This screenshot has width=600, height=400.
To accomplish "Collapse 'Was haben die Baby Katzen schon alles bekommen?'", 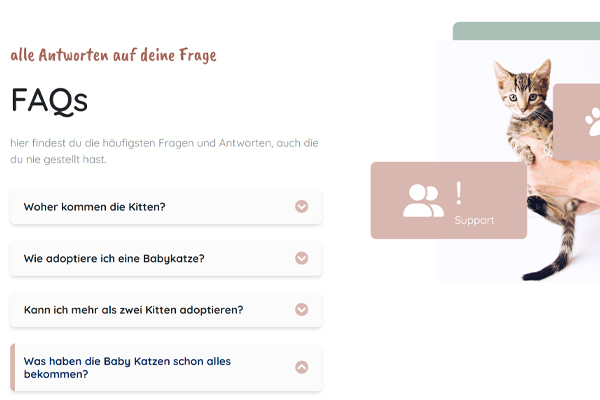I will pos(166,367).
